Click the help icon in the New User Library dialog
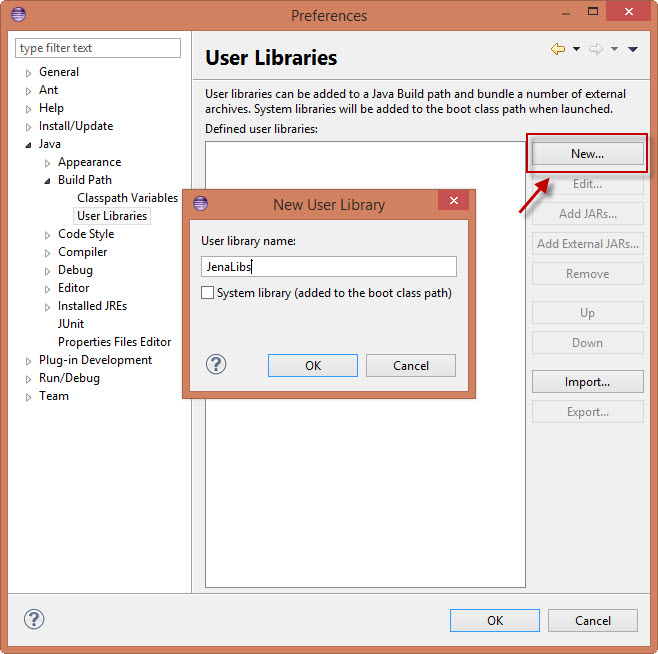This screenshot has width=658, height=654. tap(216, 365)
